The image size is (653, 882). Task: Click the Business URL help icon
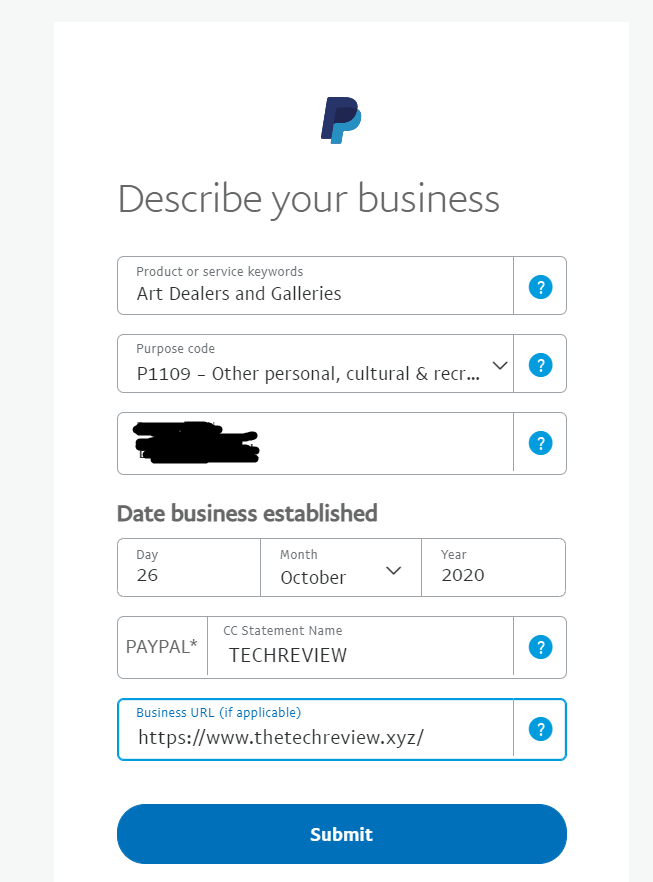pyautogui.click(x=540, y=729)
